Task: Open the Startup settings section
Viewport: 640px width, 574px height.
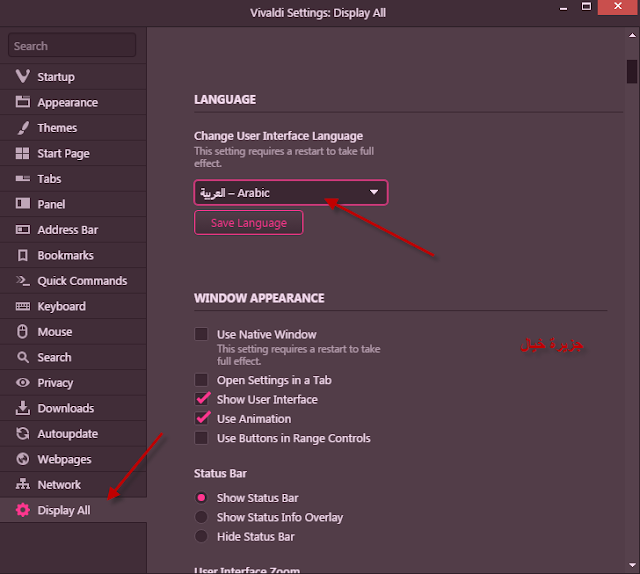Action: pyautogui.click(x=56, y=77)
